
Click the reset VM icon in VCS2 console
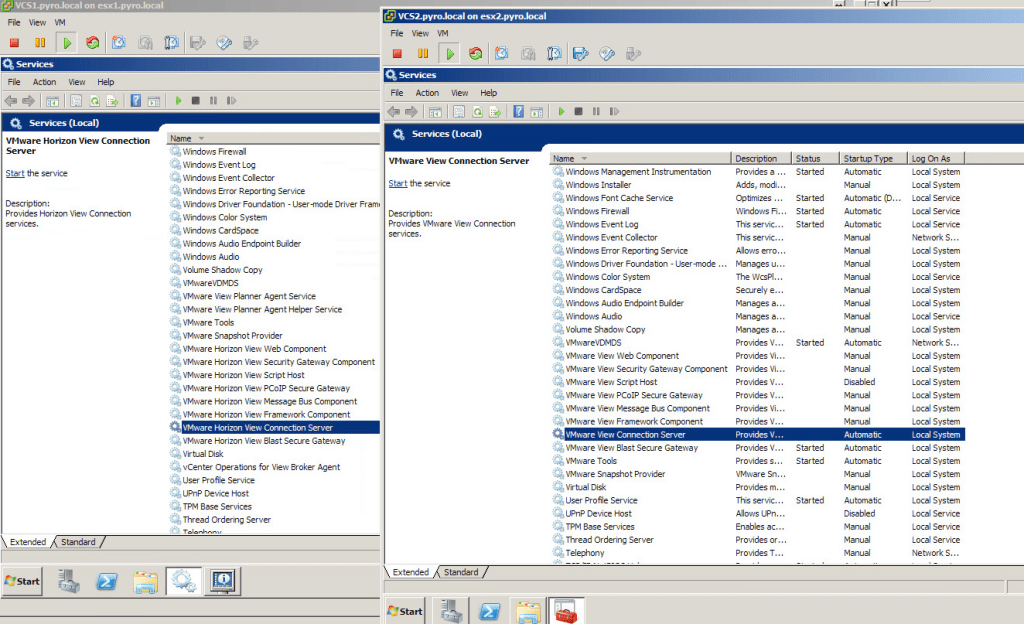[475, 54]
